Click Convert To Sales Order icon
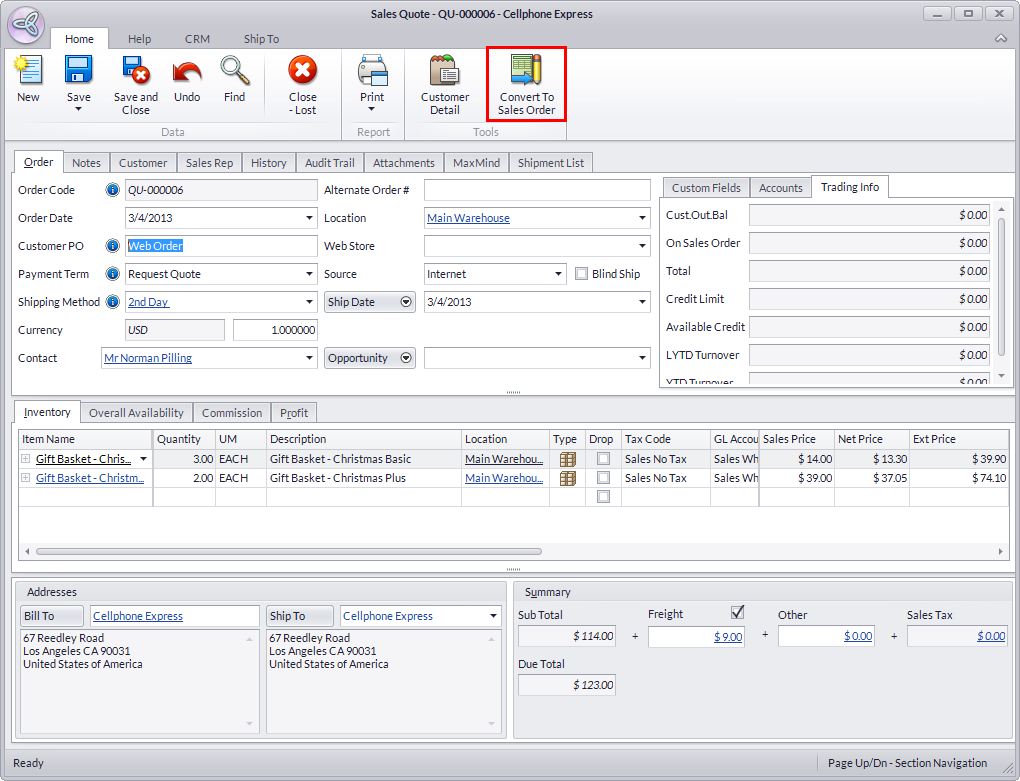1020x781 pixels. pyautogui.click(x=526, y=72)
